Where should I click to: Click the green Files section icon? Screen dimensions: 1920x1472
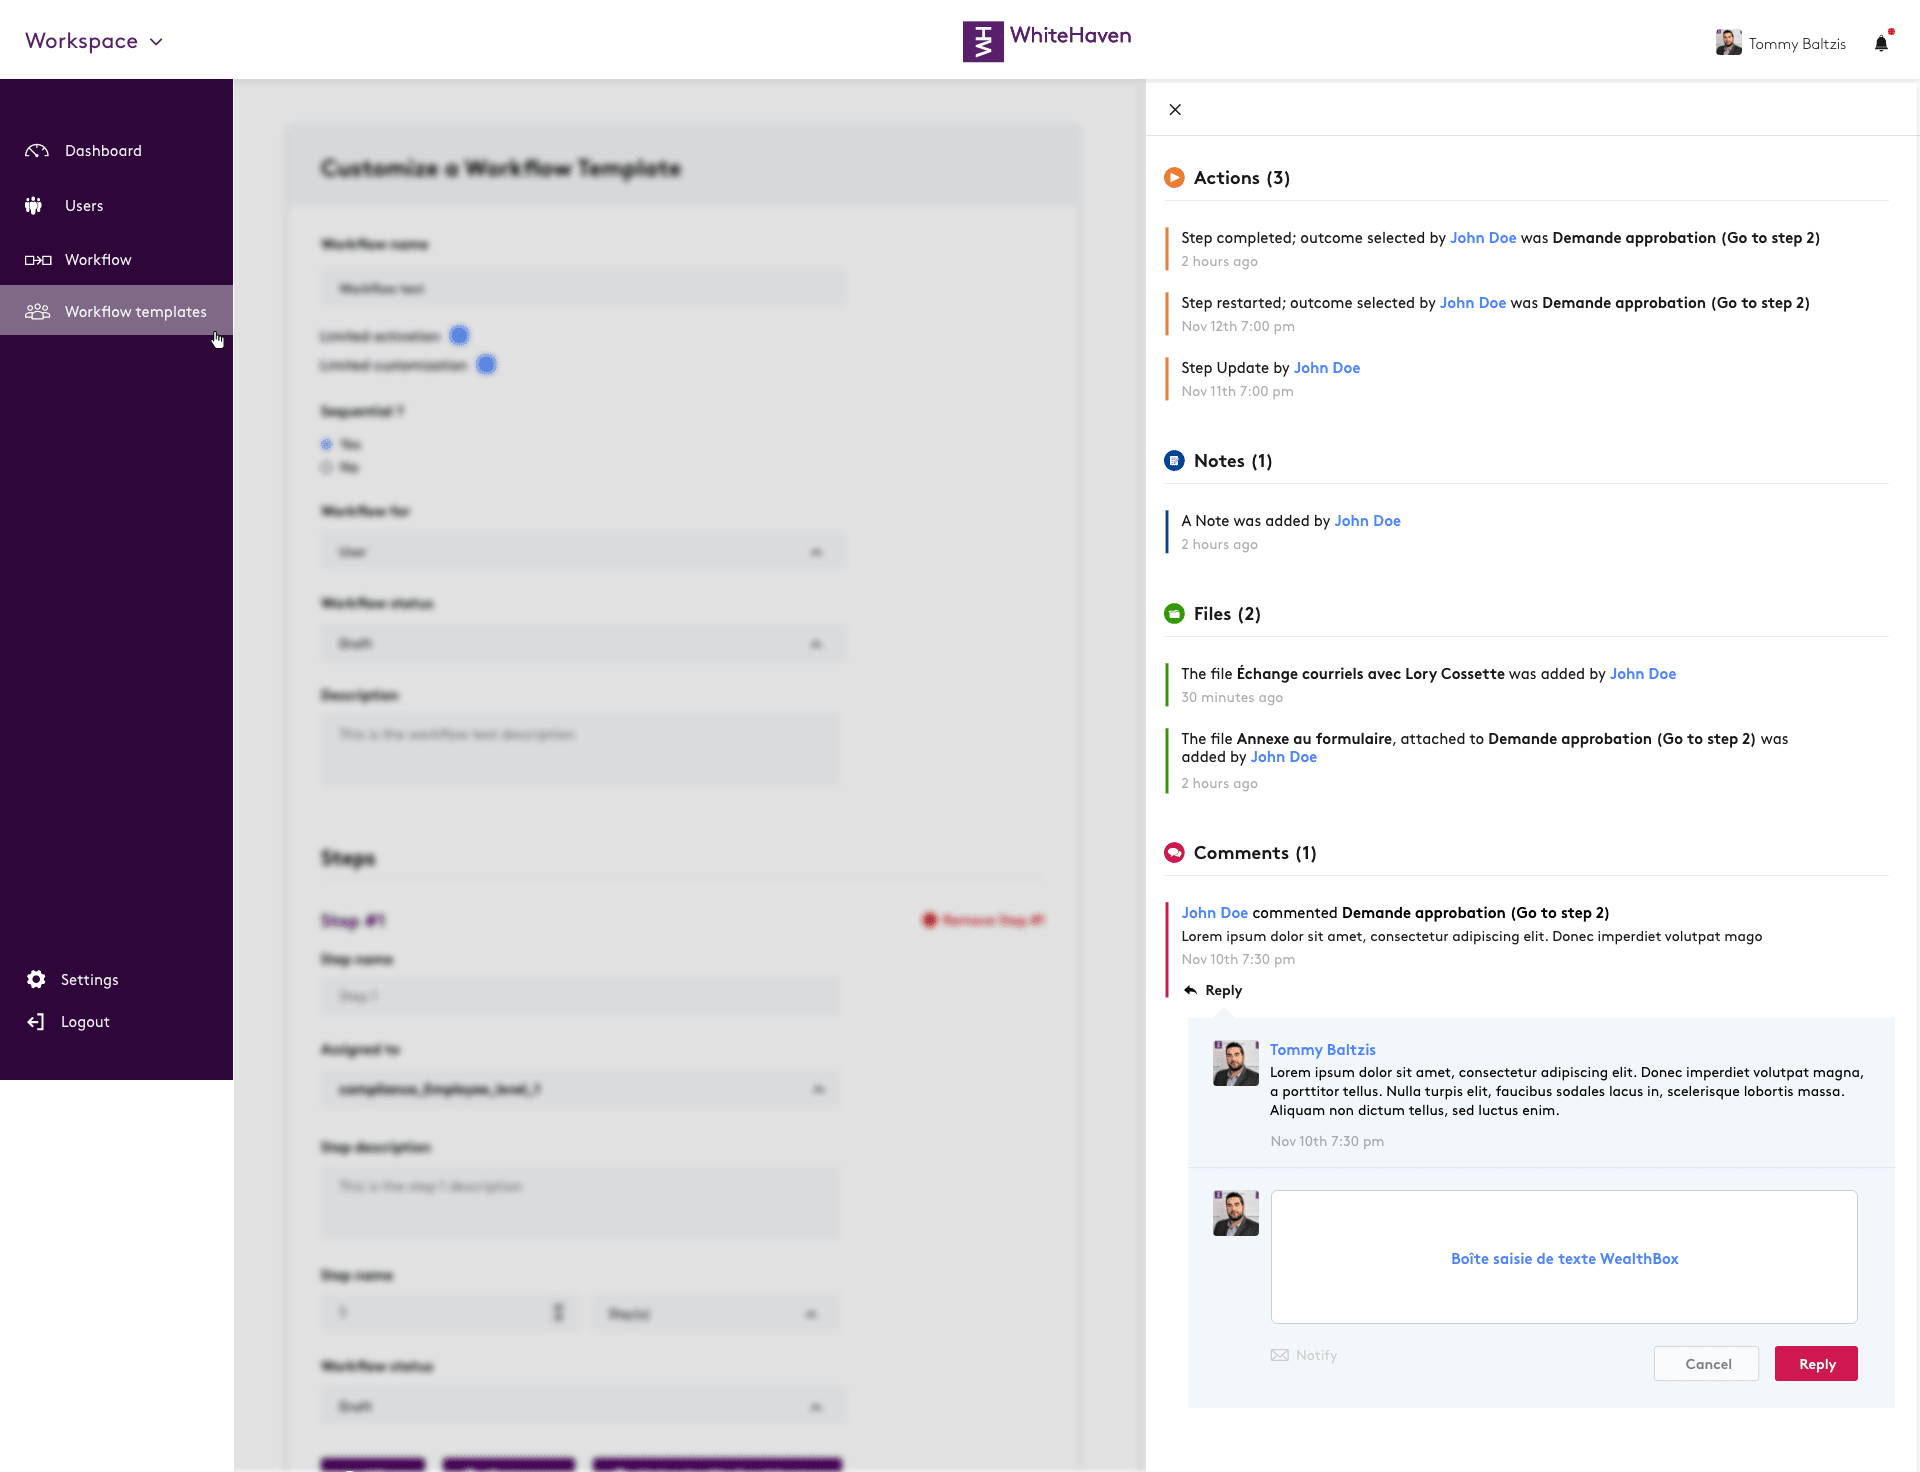click(1174, 614)
